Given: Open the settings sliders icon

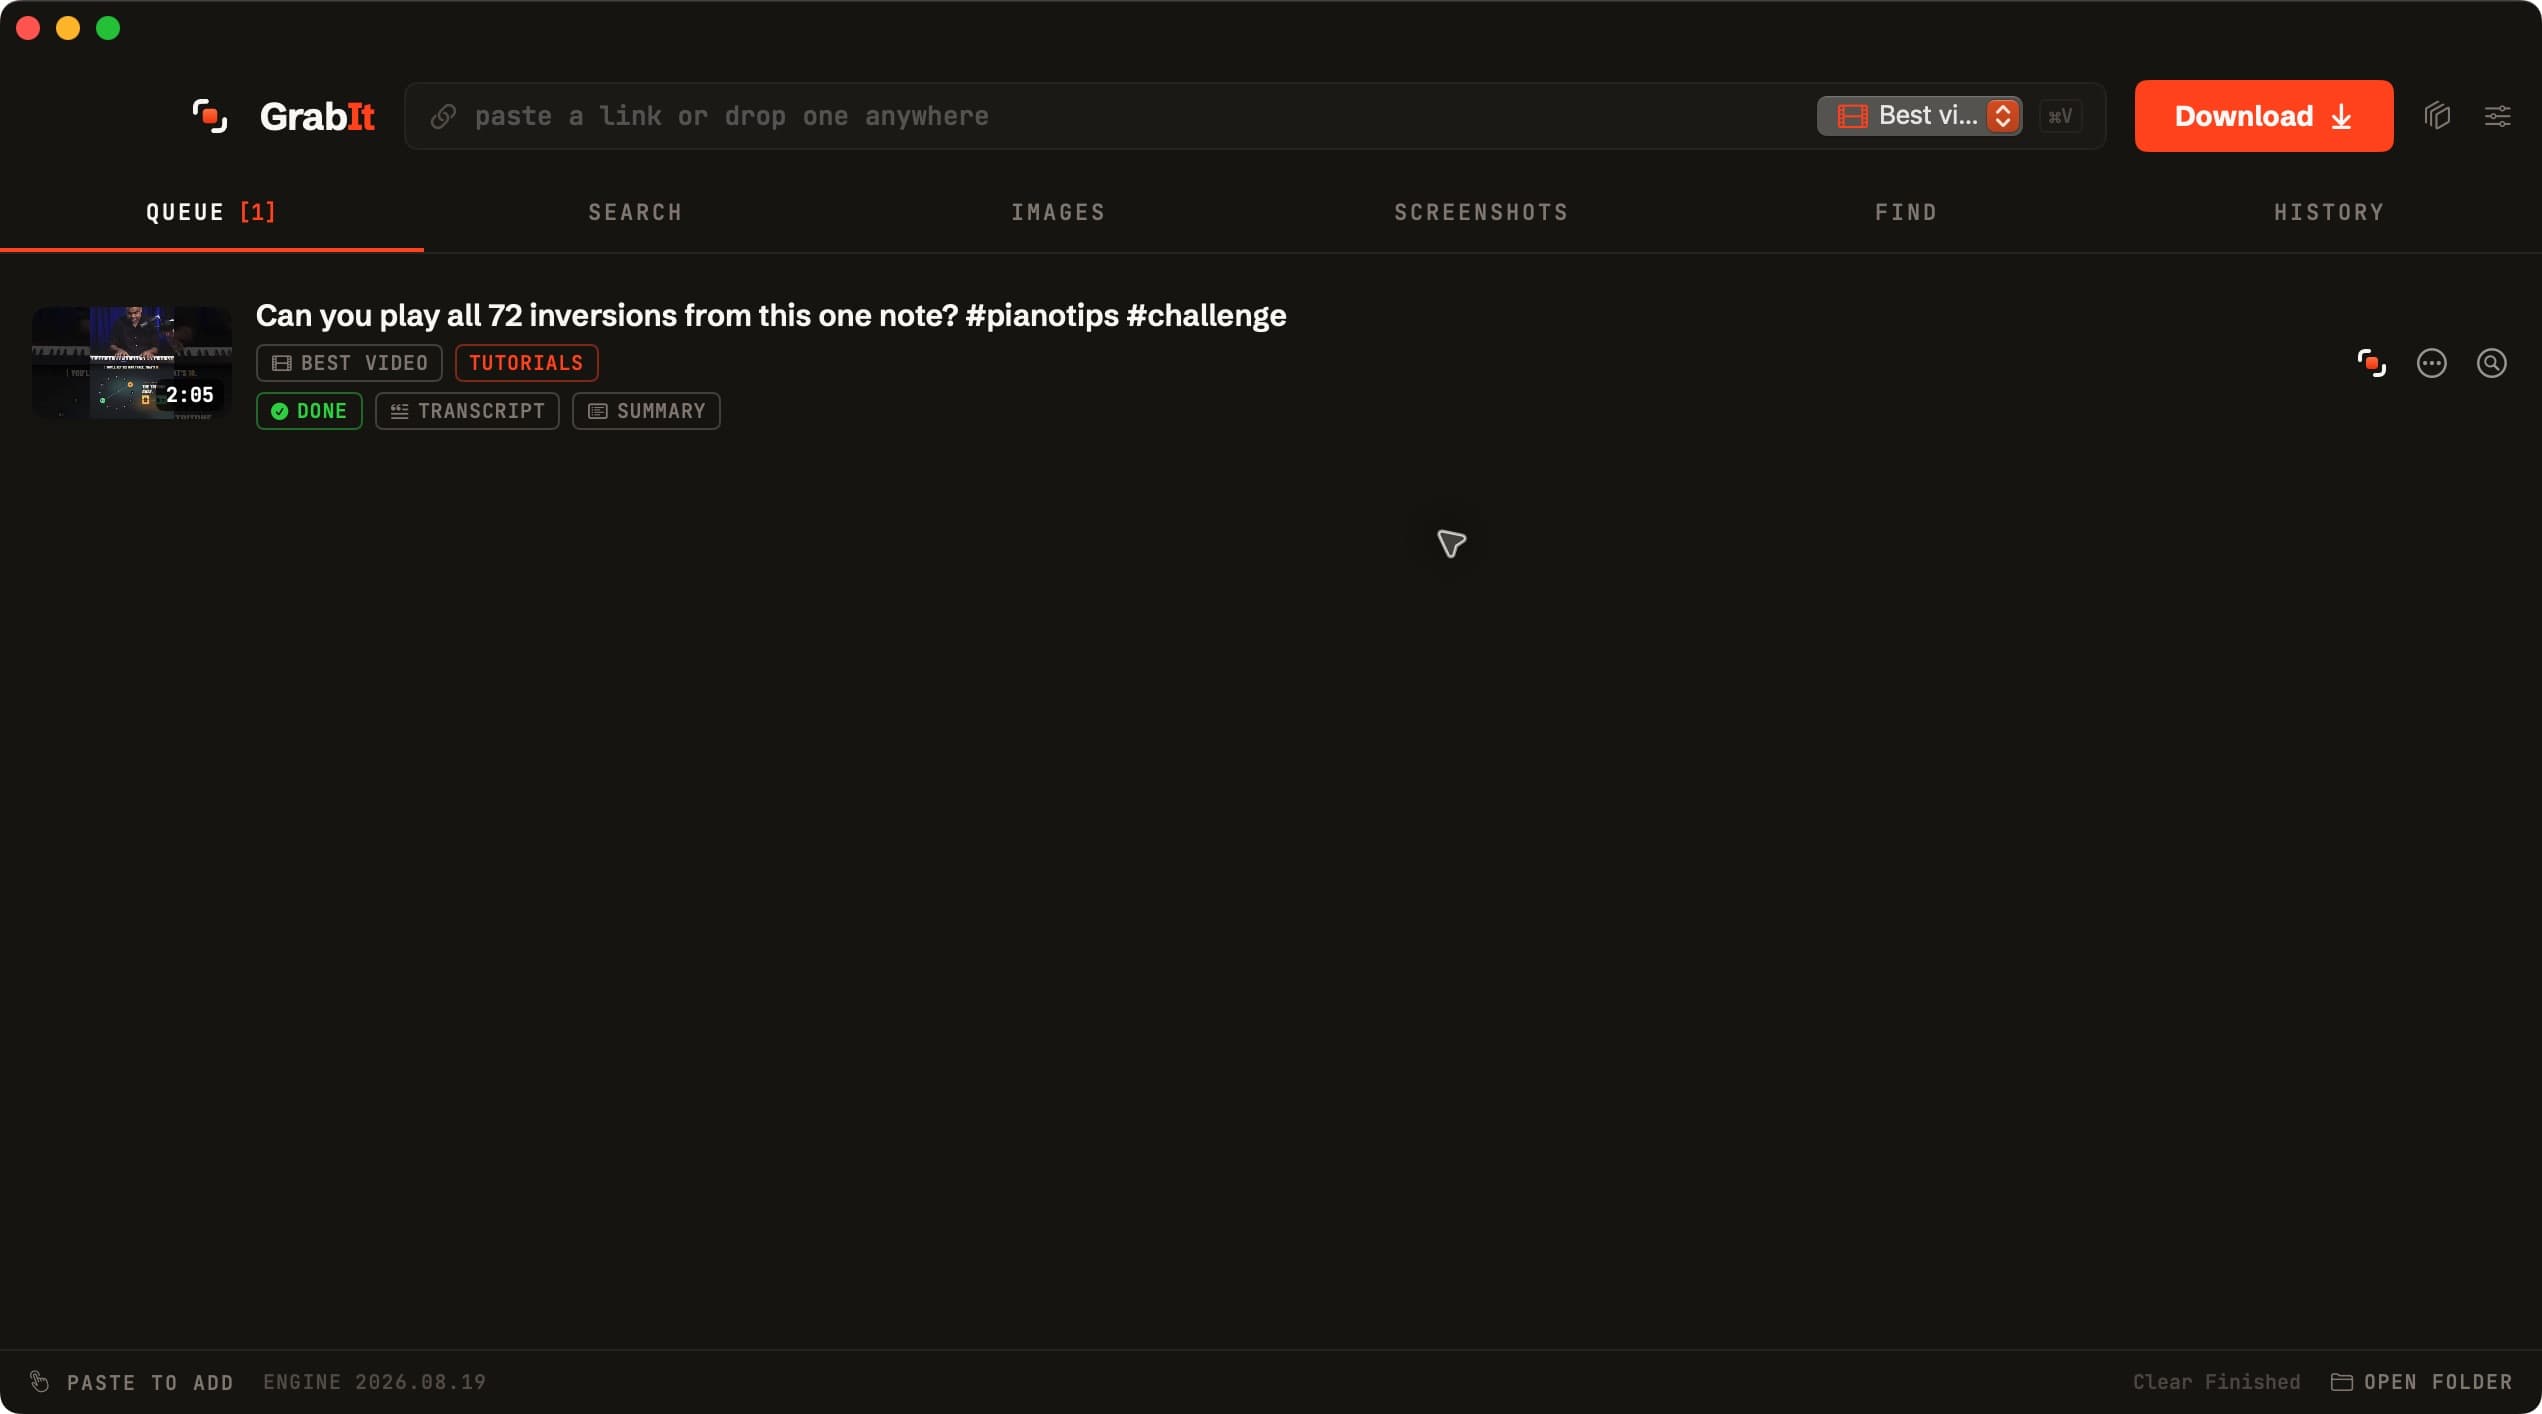Looking at the screenshot, I should click(2497, 116).
